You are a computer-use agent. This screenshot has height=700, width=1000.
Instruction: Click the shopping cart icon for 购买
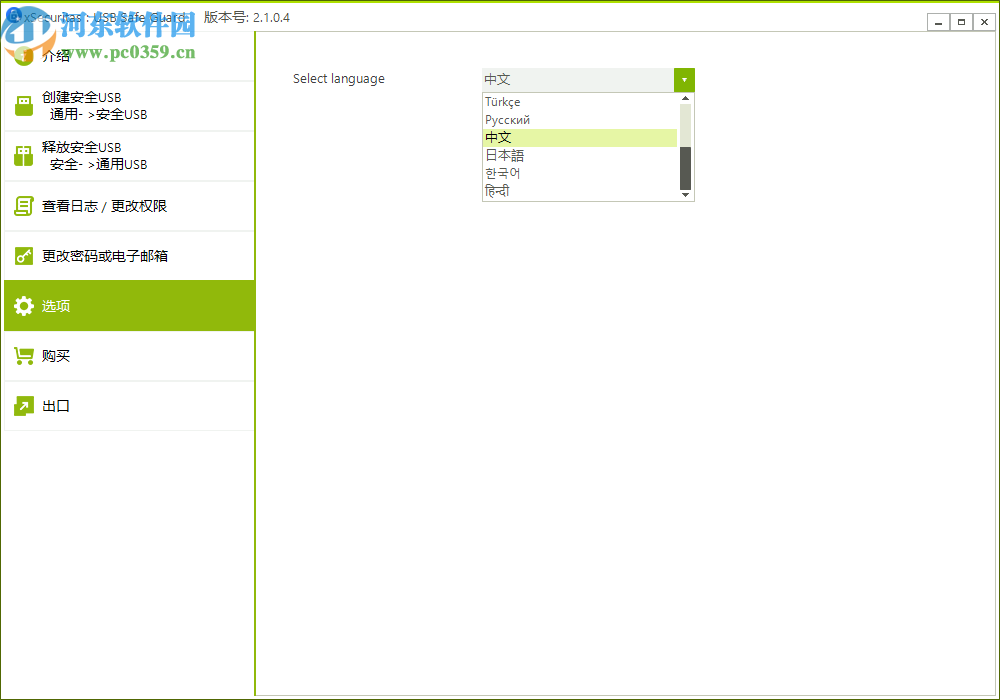tap(24, 356)
